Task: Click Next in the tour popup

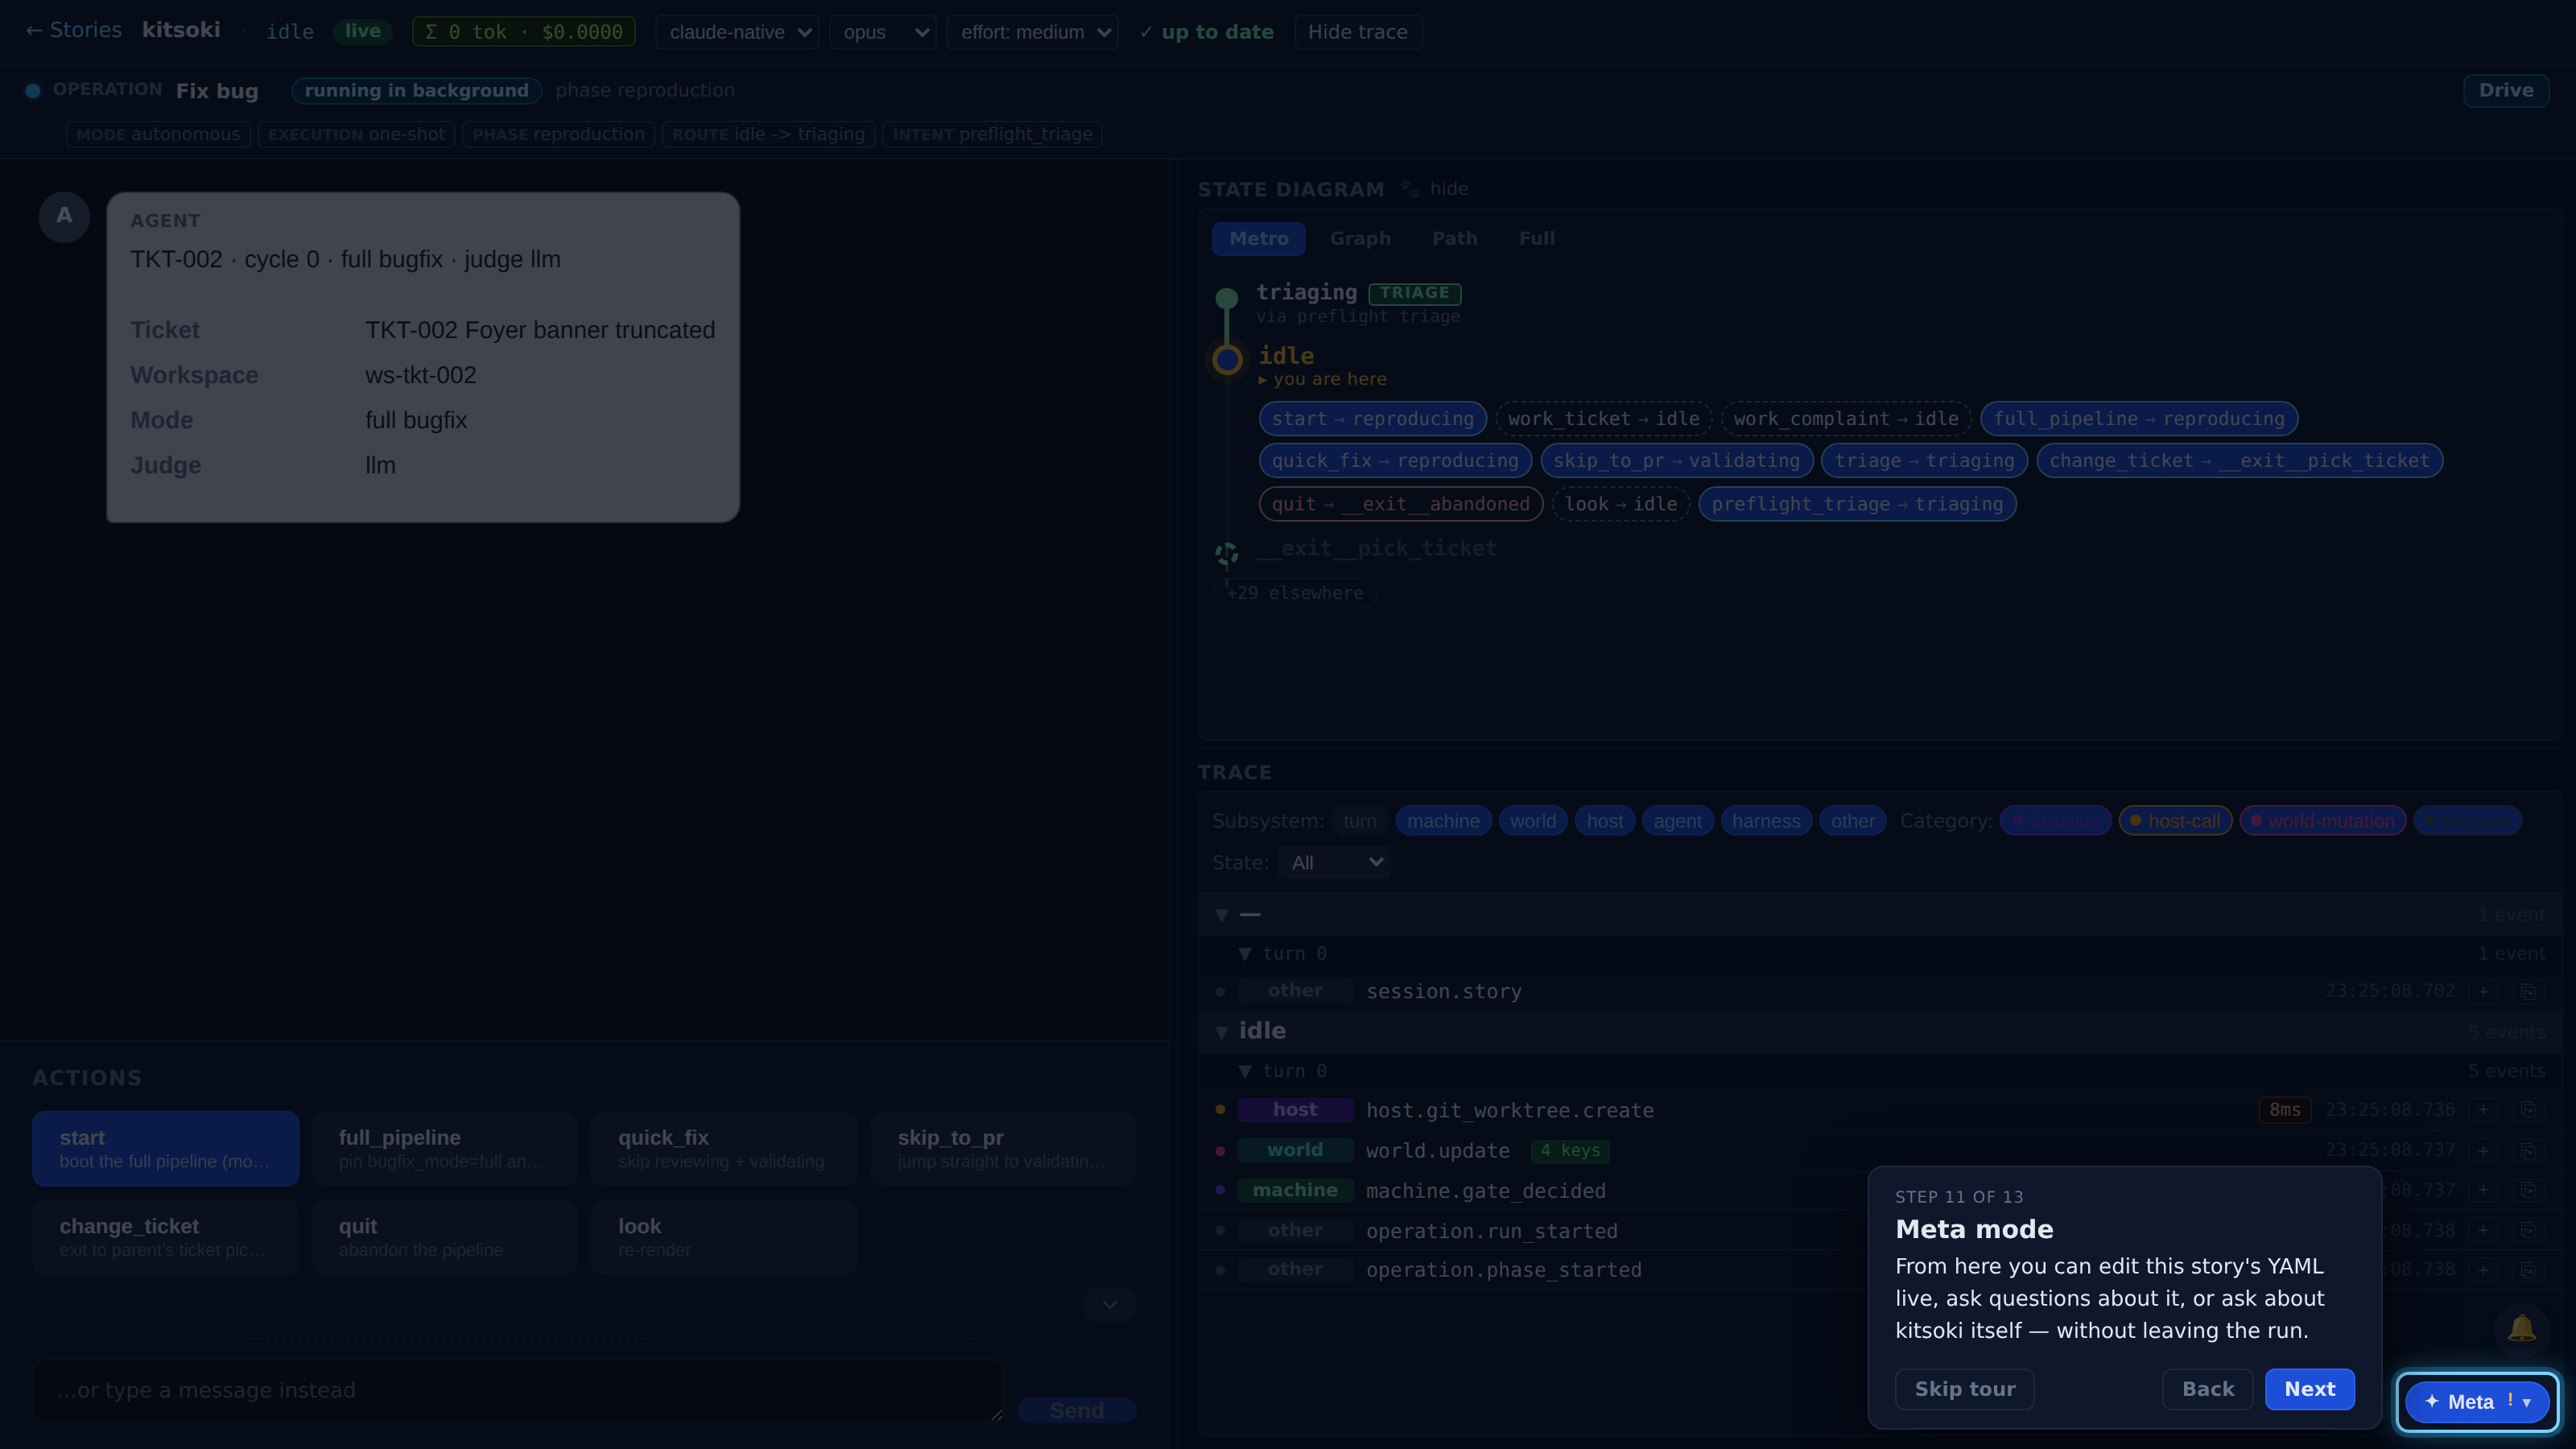Action: (x=2309, y=1389)
